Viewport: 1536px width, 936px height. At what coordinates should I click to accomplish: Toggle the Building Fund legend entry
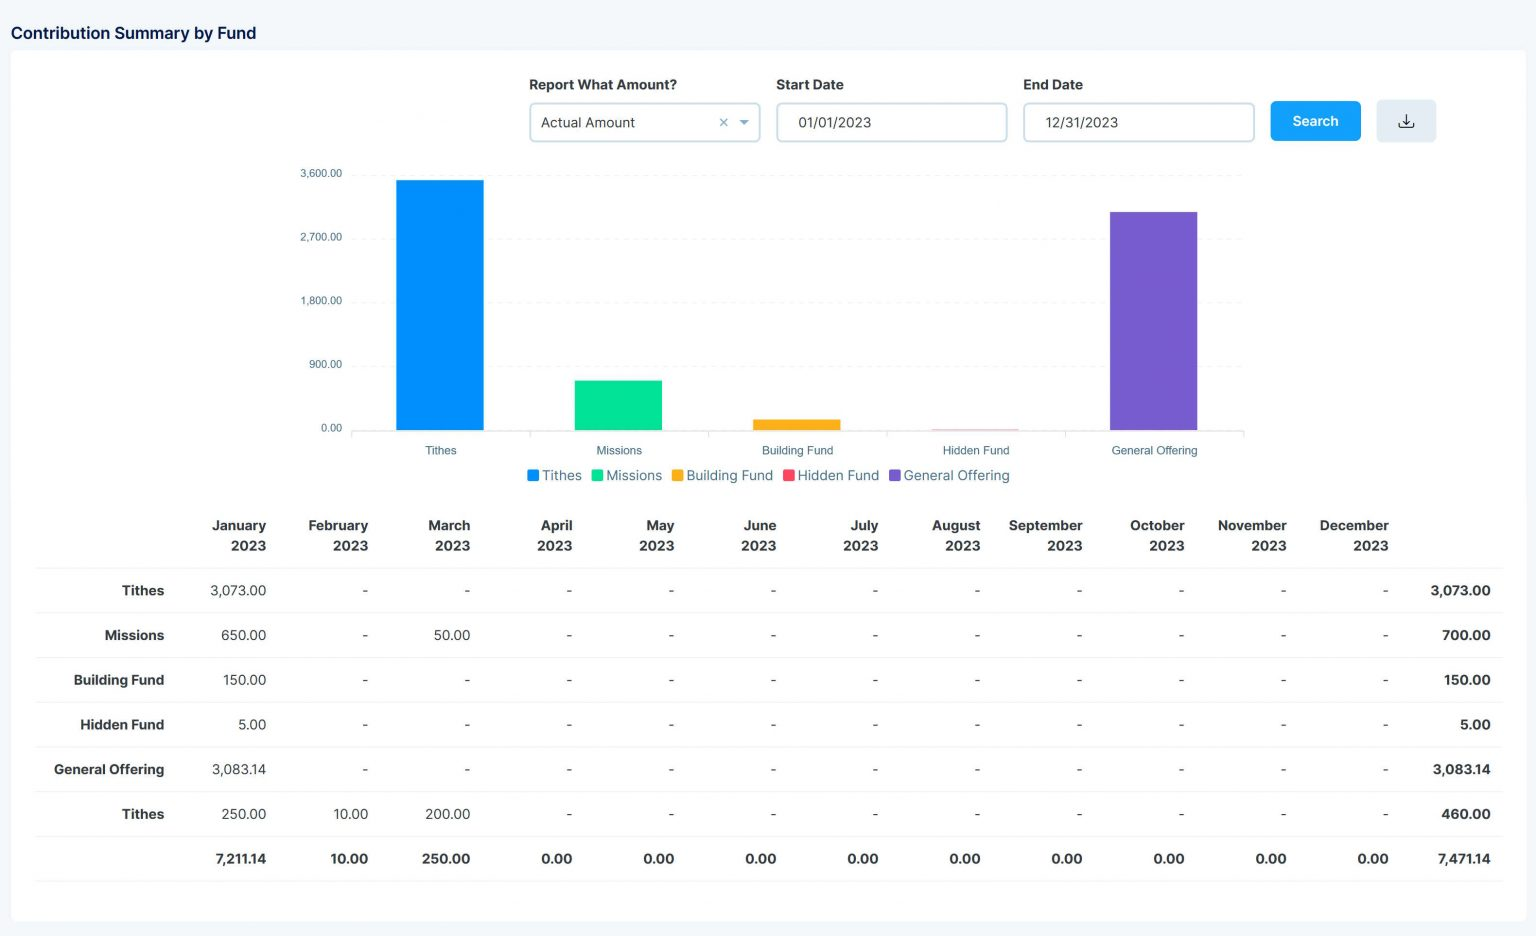click(722, 476)
